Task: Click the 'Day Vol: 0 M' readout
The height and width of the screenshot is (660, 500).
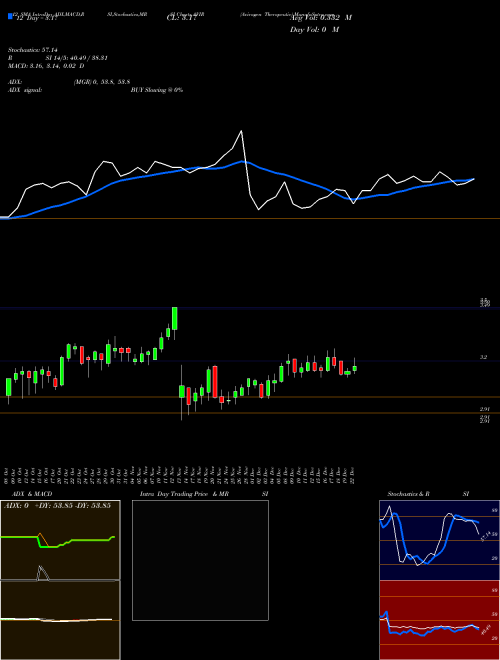Action: click(x=314, y=30)
